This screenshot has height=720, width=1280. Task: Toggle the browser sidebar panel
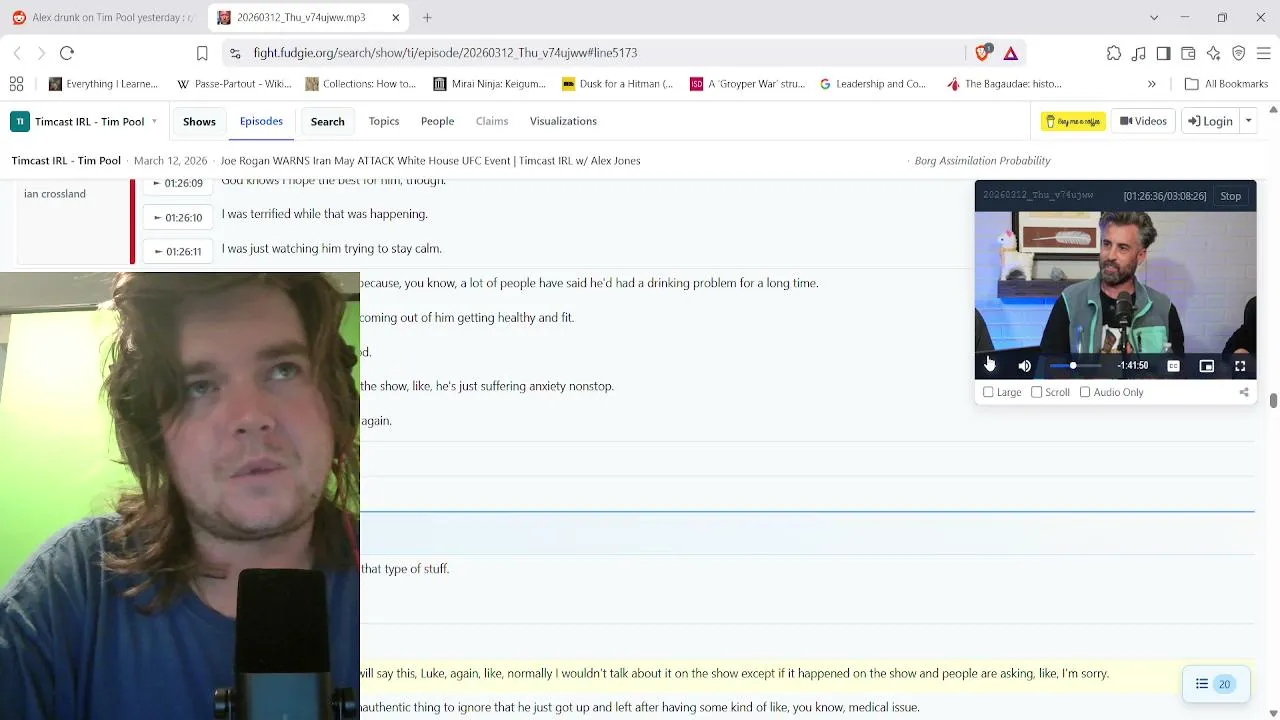click(x=1164, y=53)
